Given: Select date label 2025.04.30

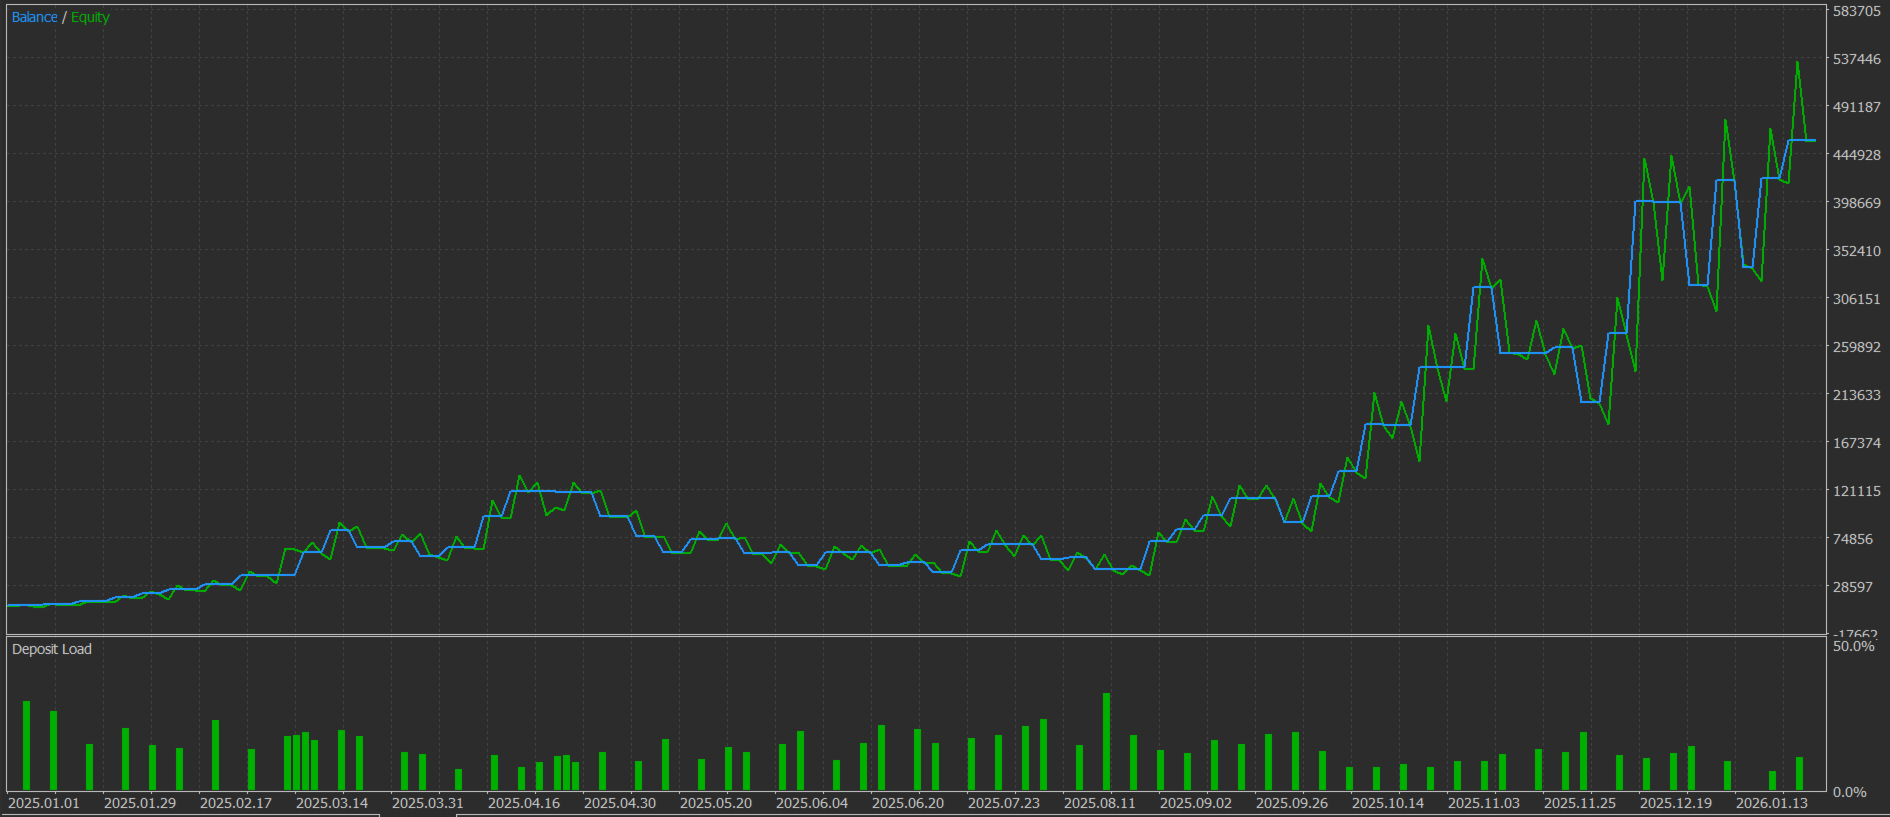Looking at the screenshot, I should 620,803.
